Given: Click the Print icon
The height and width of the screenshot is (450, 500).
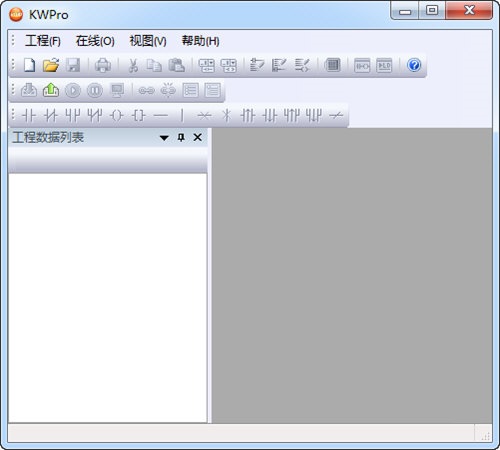Looking at the screenshot, I should click(x=103, y=65).
